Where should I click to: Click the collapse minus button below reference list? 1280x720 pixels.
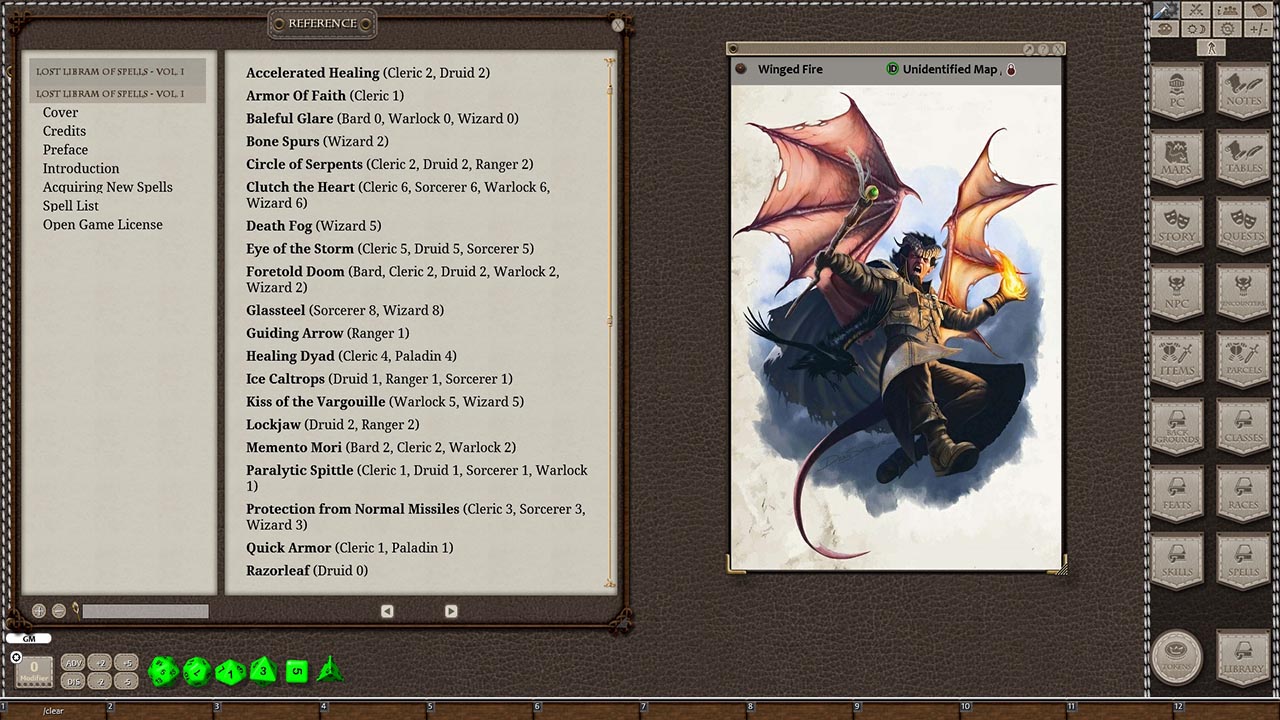pyautogui.click(x=59, y=610)
